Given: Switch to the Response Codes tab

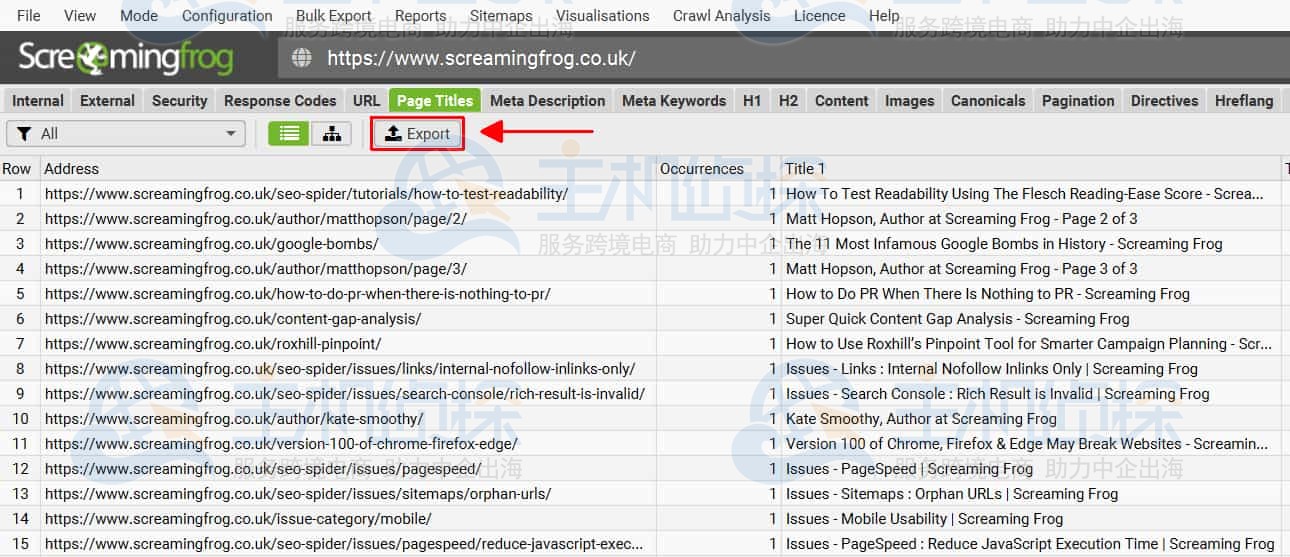Looking at the screenshot, I should (280, 101).
